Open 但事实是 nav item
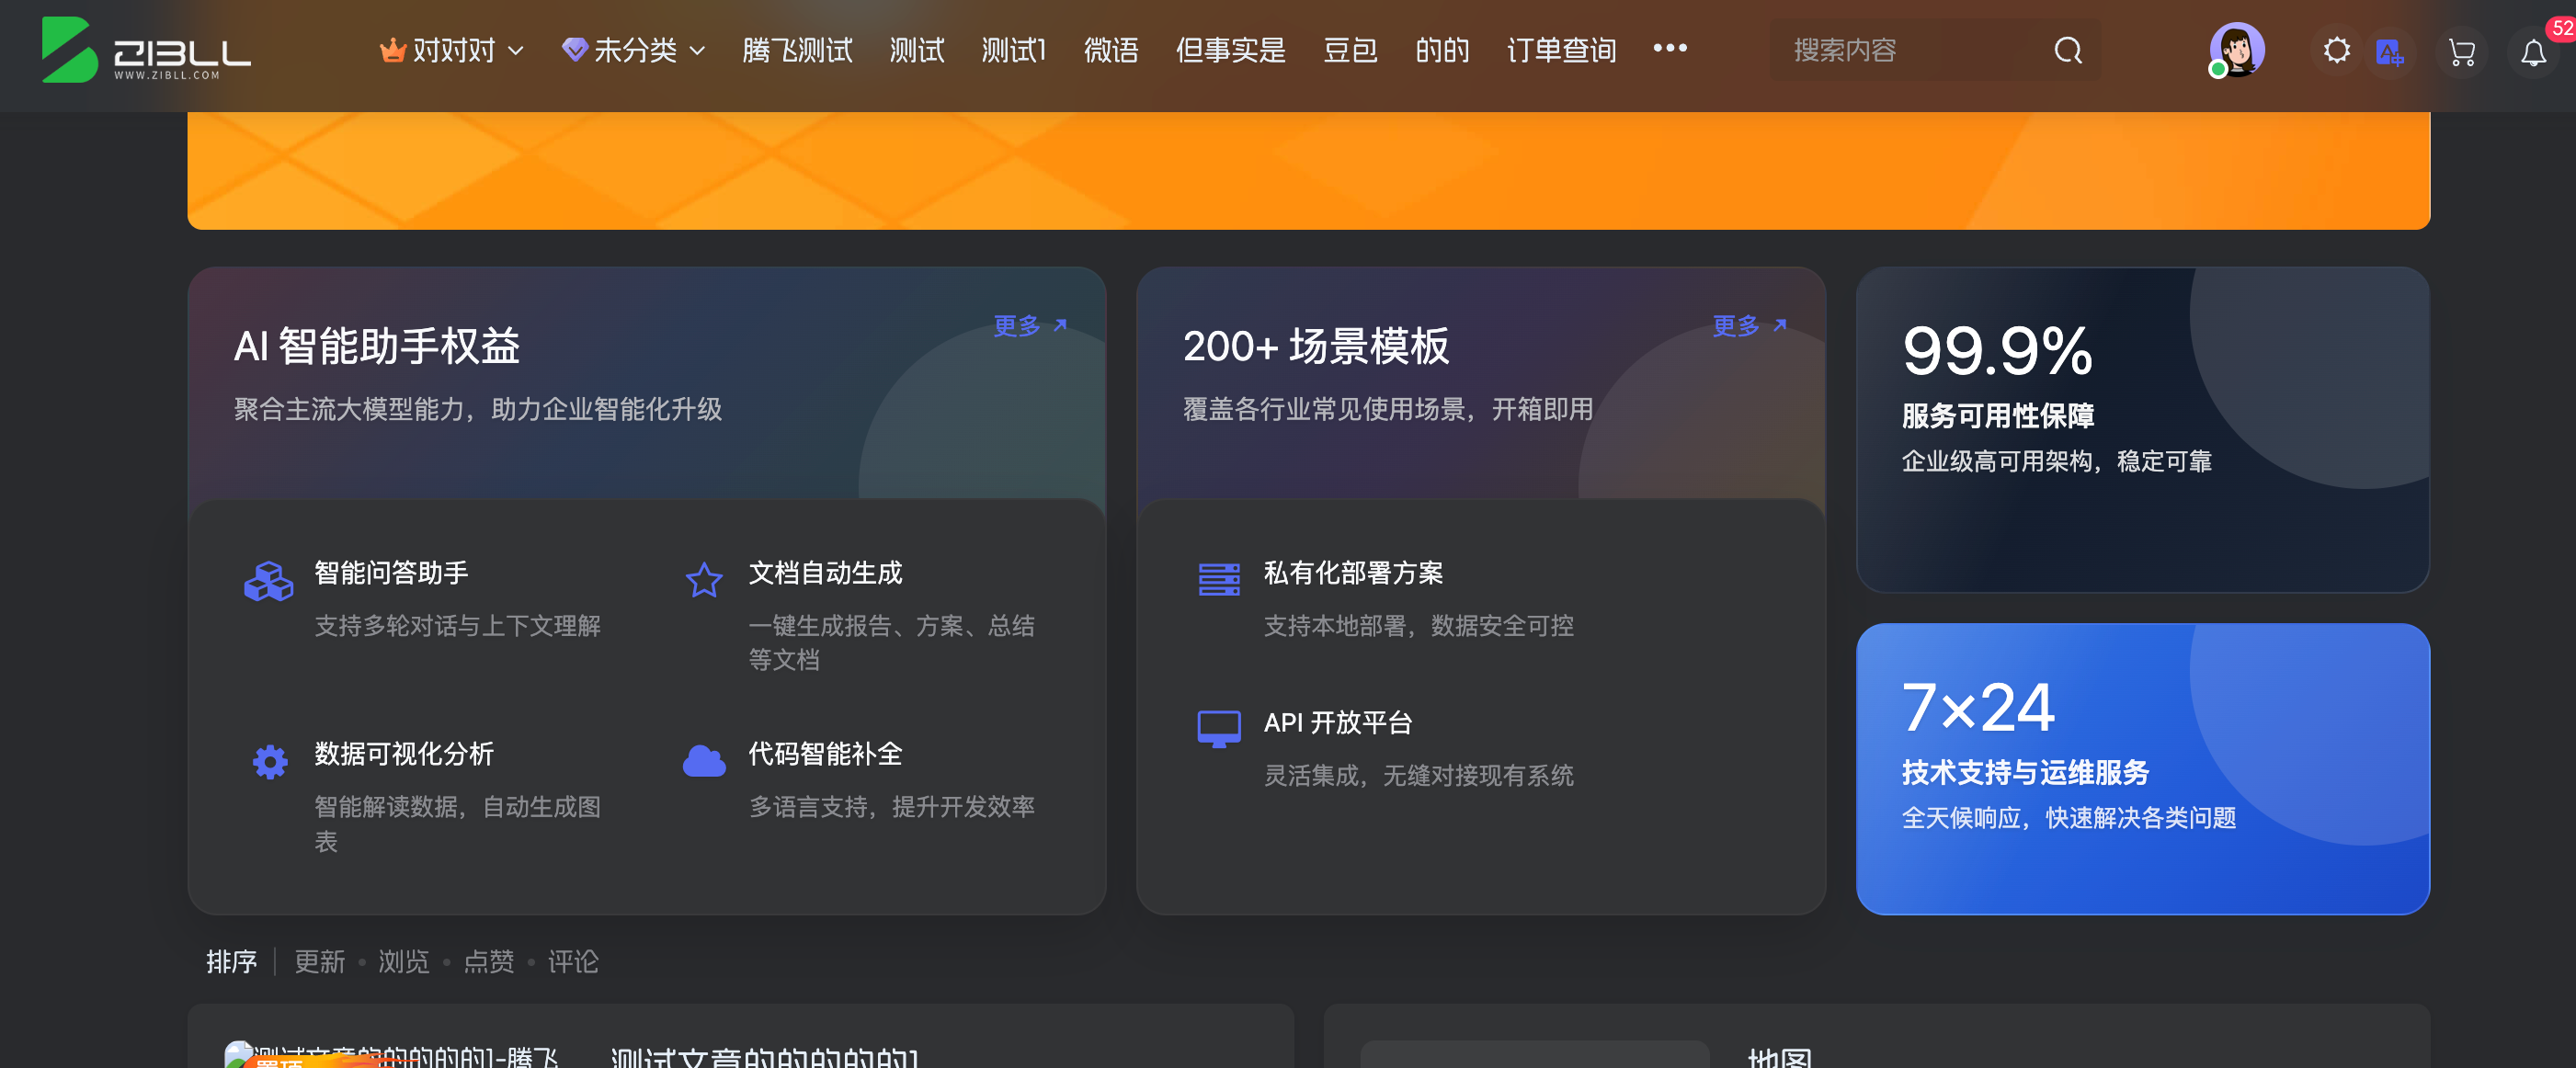Viewport: 2576px width, 1068px height. pyautogui.click(x=1230, y=50)
